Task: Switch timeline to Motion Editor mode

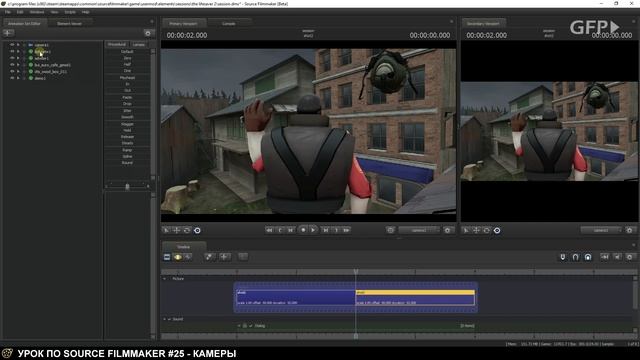Action: pyautogui.click(x=178, y=257)
